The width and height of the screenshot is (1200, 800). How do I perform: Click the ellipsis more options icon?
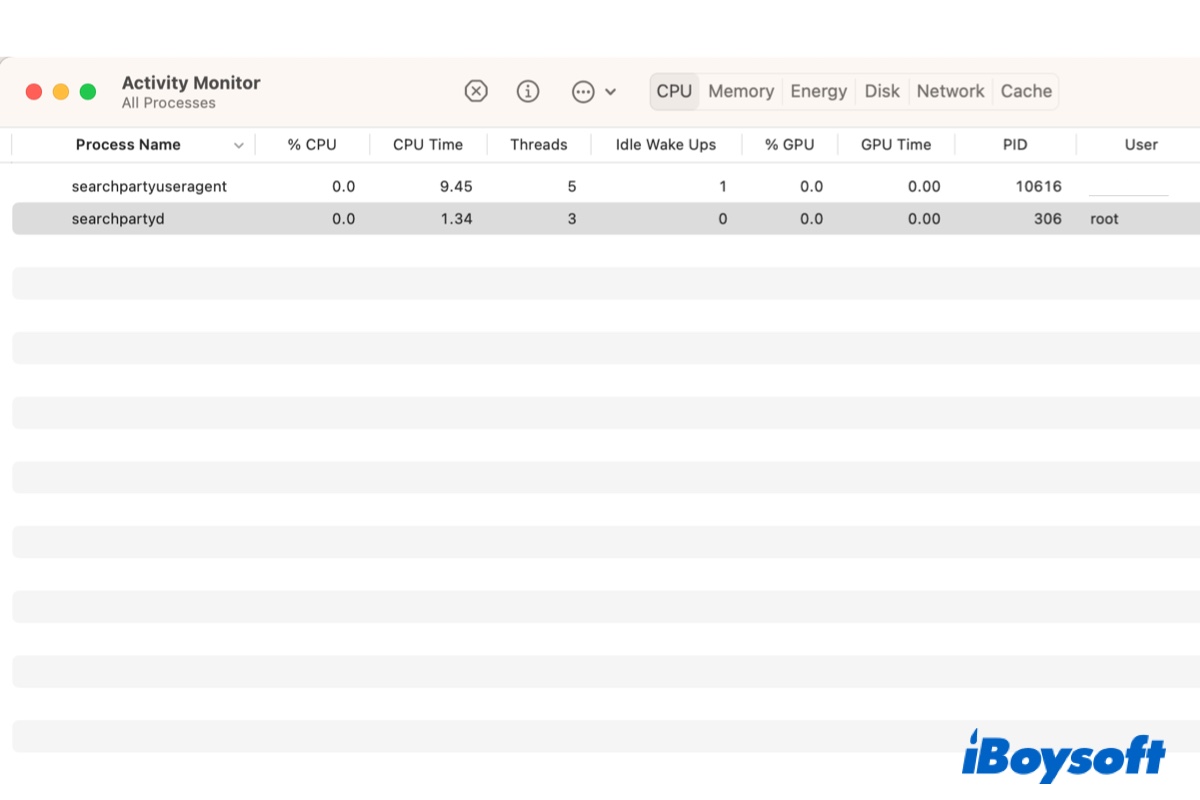point(583,91)
